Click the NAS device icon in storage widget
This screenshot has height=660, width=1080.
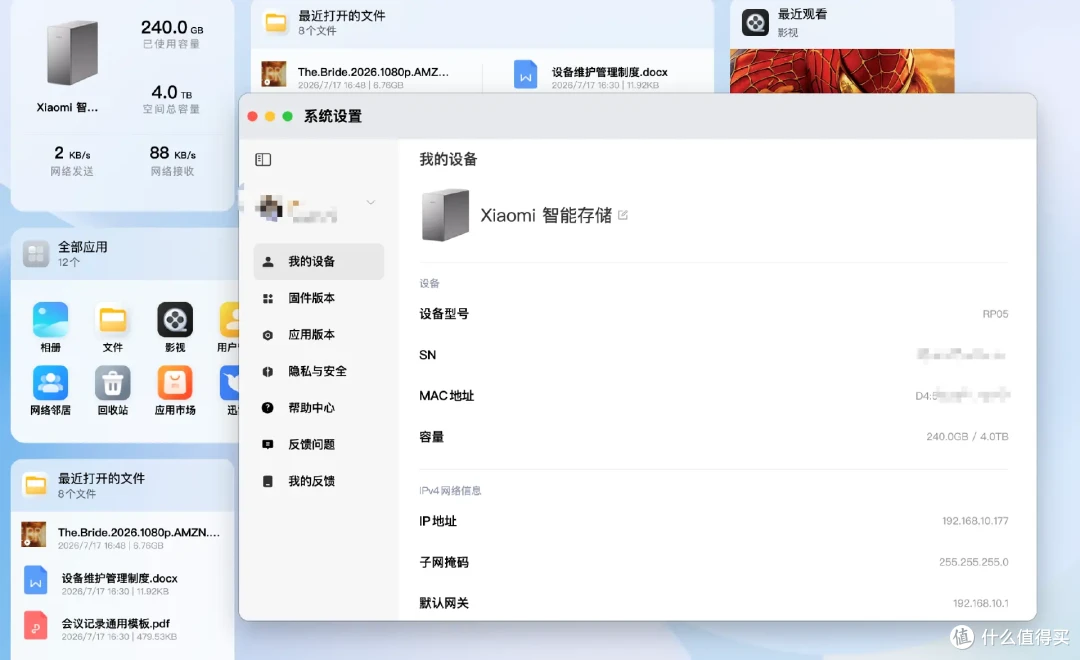[72, 53]
